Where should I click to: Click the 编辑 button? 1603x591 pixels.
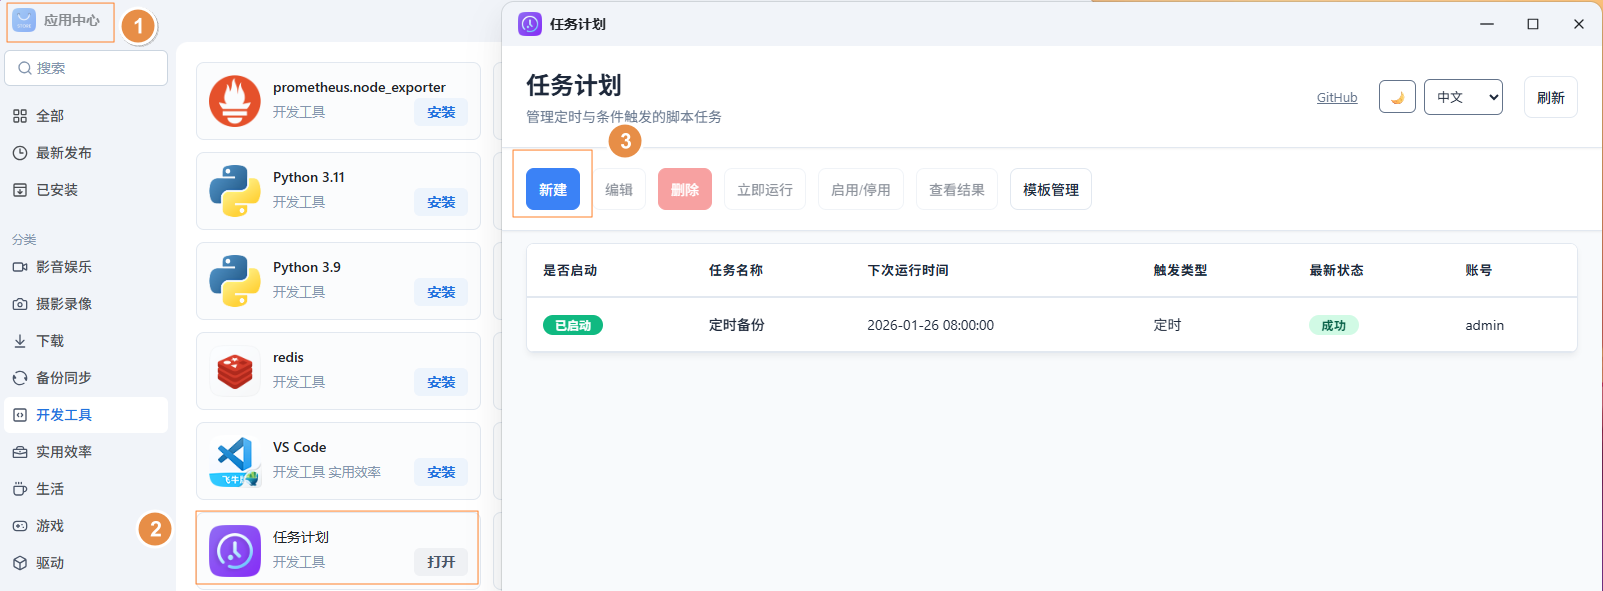pyautogui.click(x=619, y=189)
